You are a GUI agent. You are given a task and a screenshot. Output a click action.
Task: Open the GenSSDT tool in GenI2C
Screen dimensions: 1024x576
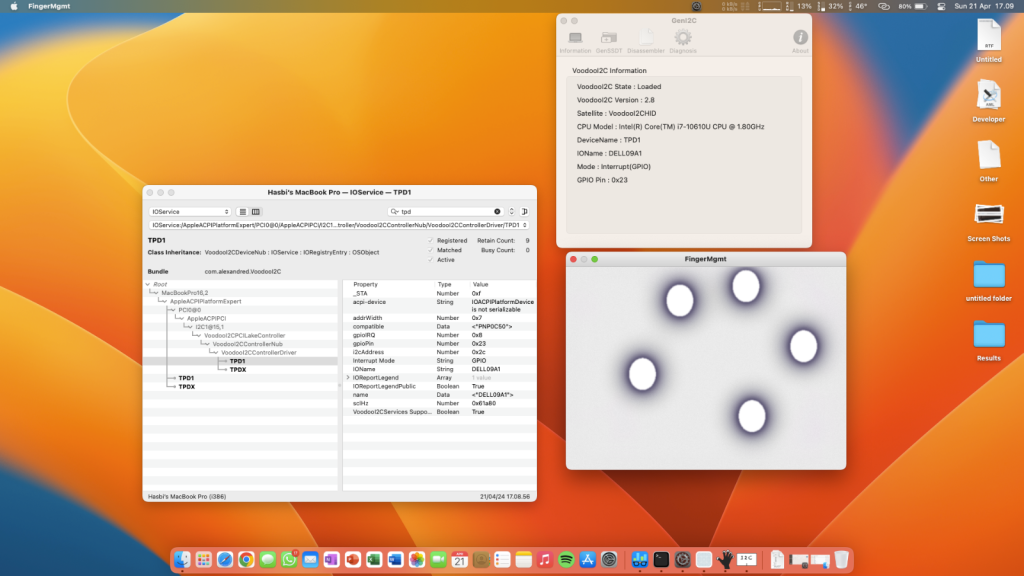coord(608,39)
